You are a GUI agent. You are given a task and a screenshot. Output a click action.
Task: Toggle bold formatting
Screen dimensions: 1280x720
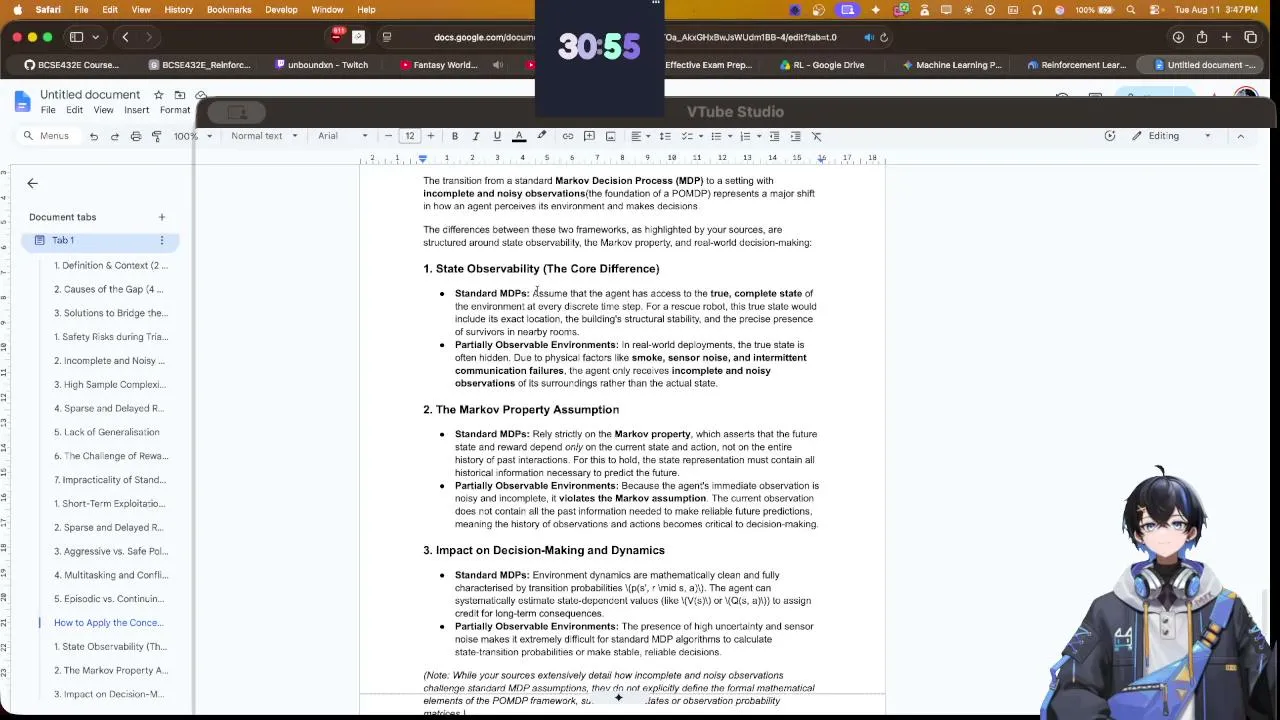point(455,136)
